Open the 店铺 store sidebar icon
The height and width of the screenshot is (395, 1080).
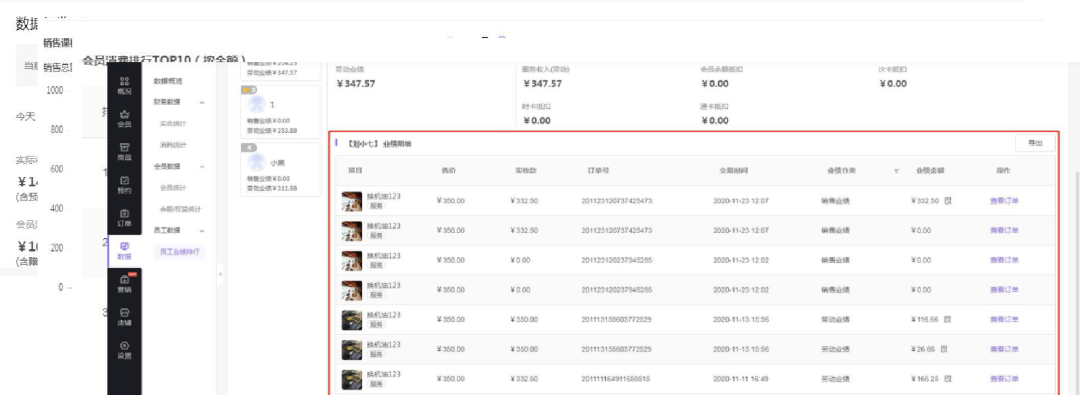tap(125, 317)
